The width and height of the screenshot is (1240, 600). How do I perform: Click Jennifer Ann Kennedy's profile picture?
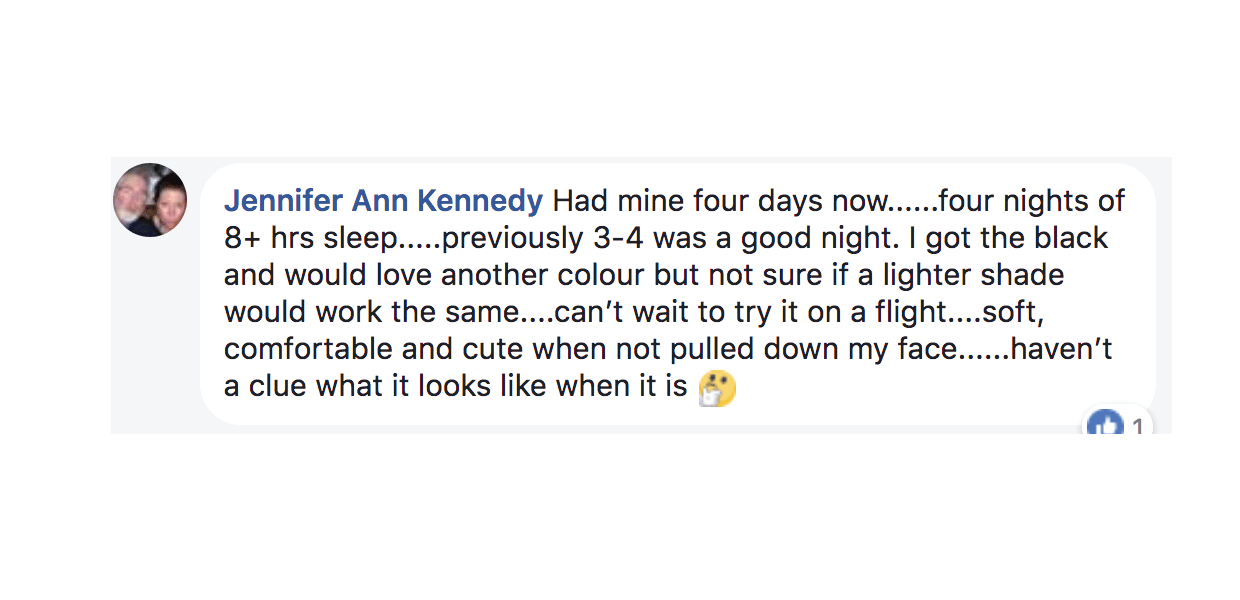pyautogui.click(x=150, y=200)
